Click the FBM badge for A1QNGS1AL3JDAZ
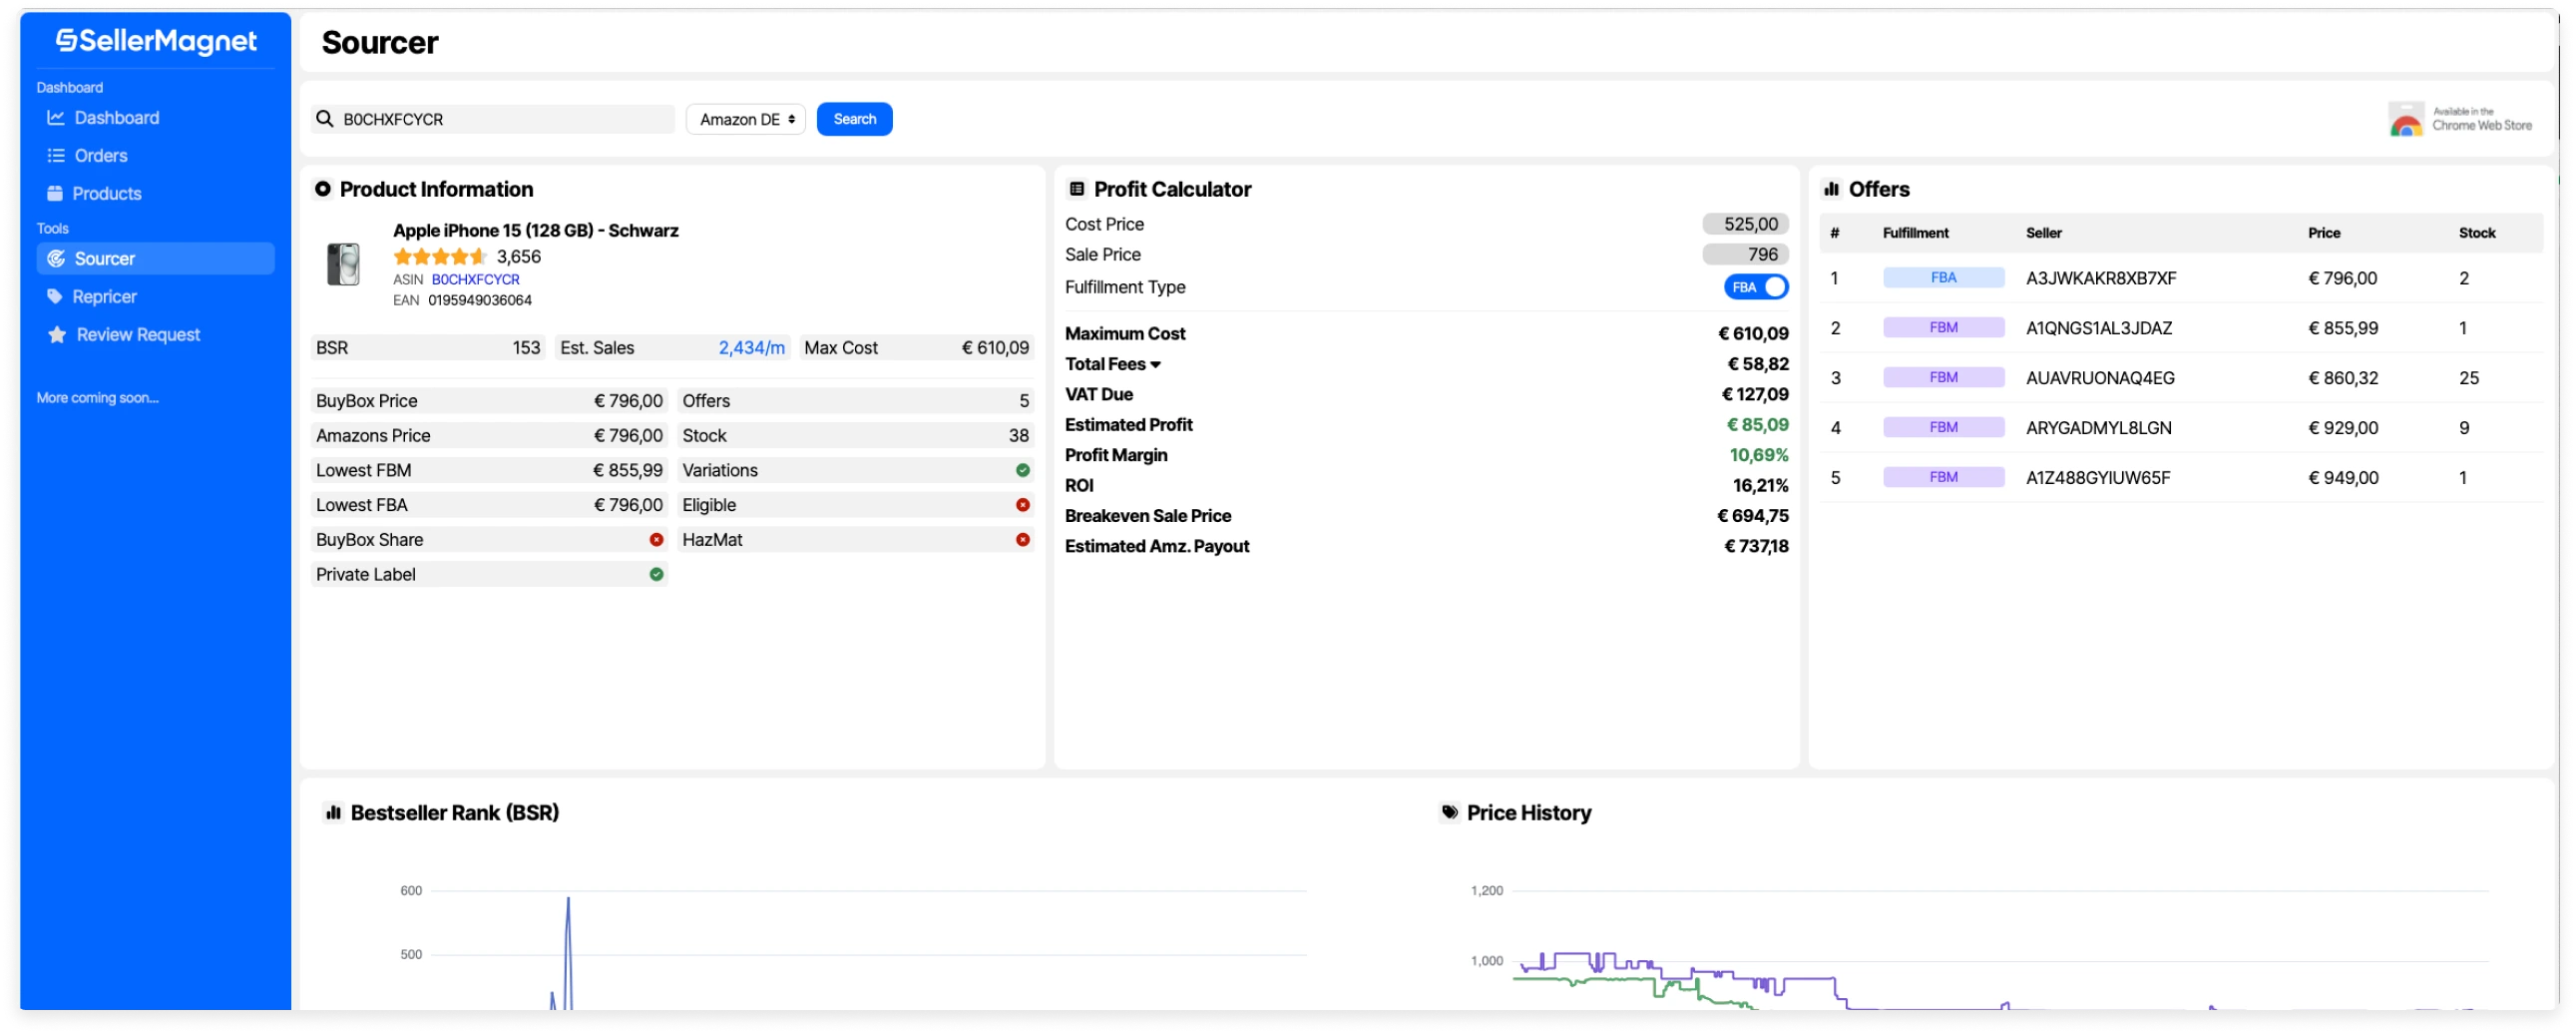 click(1944, 328)
